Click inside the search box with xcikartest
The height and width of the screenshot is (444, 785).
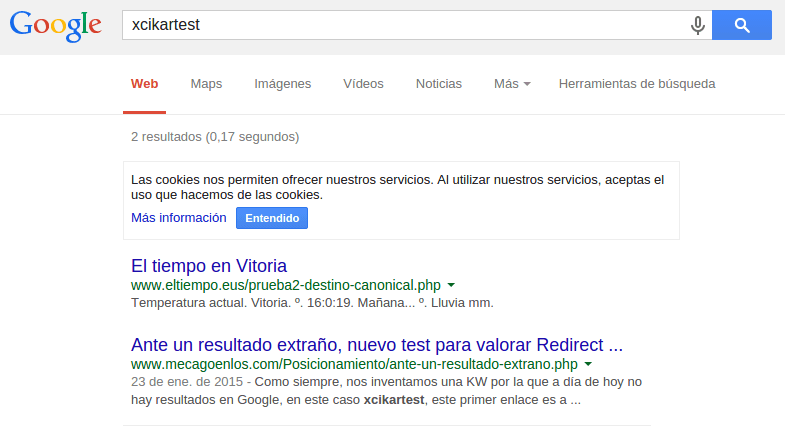pyautogui.click(x=406, y=25)
